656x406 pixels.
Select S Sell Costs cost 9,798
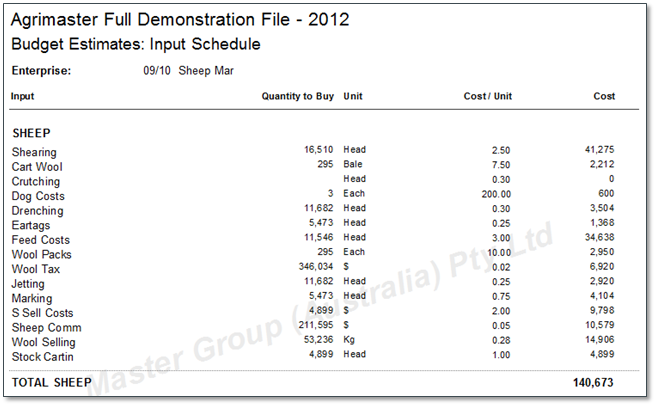[602, 311]
